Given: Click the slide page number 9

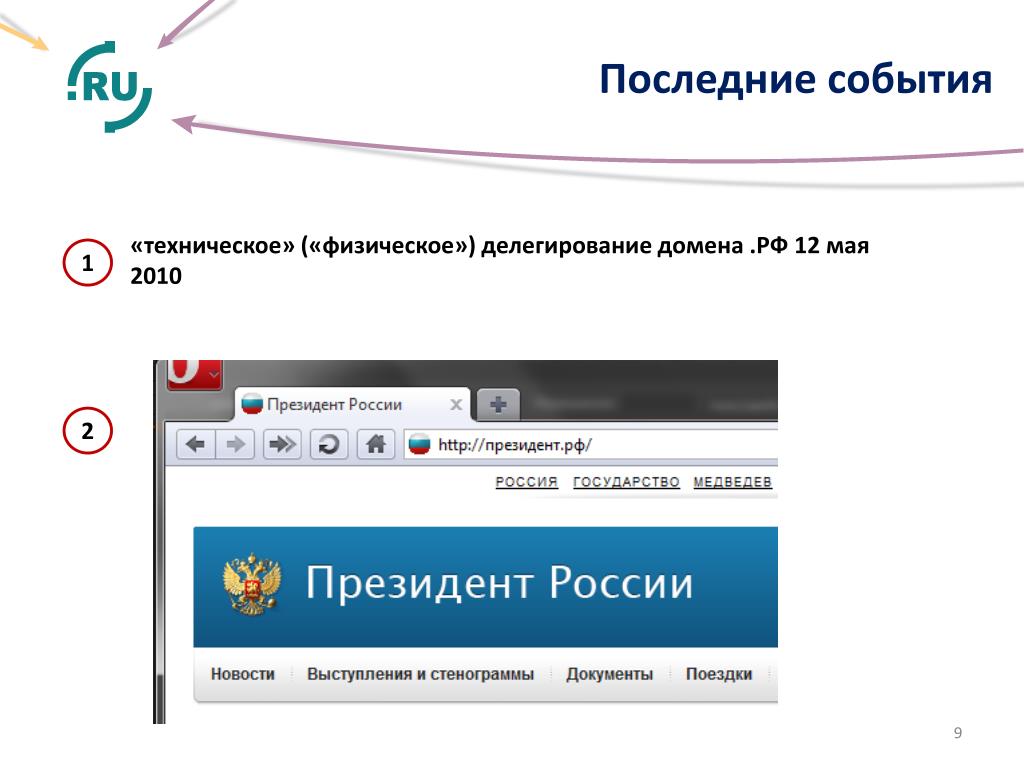Looking at the screenshot, I should pos(958,733).
